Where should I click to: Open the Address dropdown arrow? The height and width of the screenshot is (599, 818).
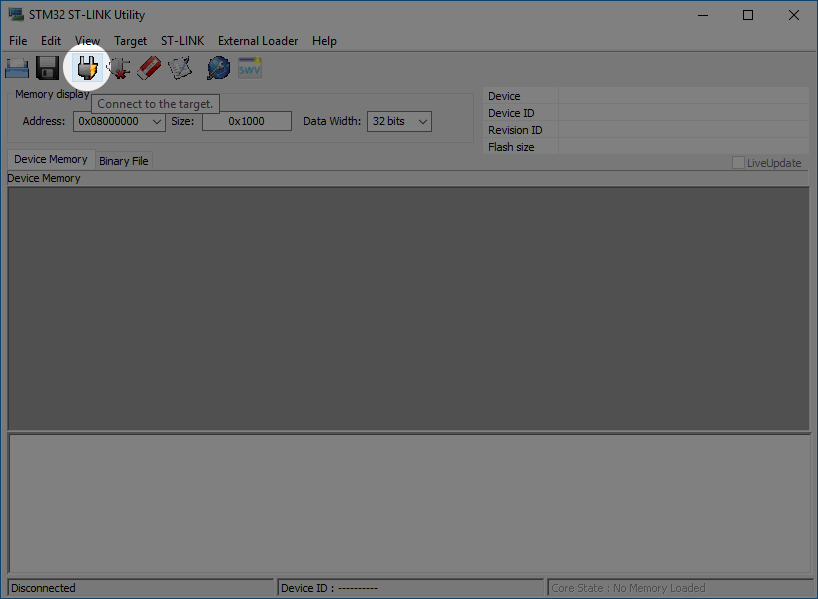coord(157,122)
